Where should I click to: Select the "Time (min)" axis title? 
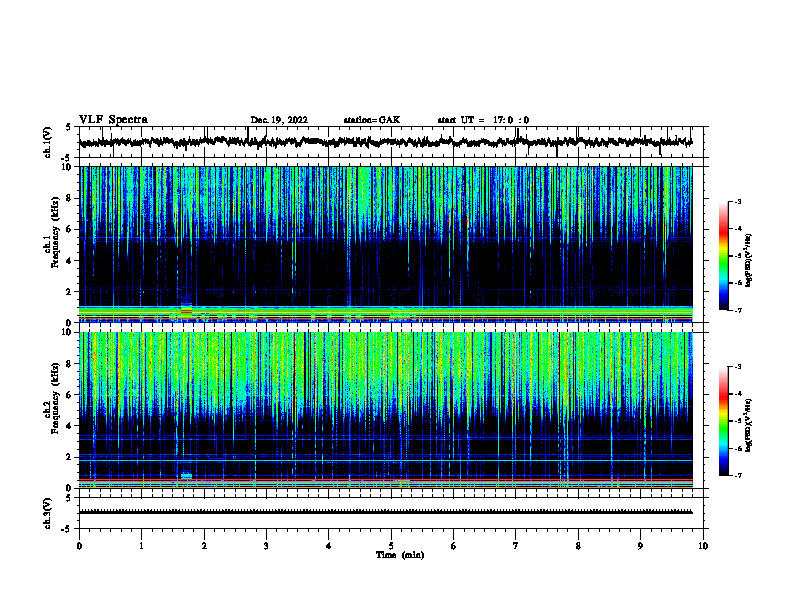point(400,555)
